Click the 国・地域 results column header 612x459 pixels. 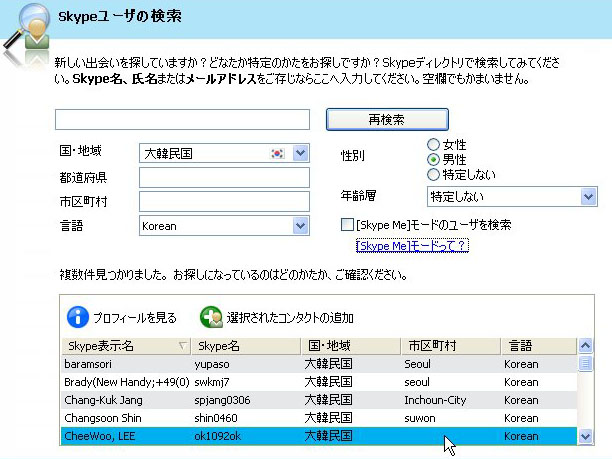(351, 346)
